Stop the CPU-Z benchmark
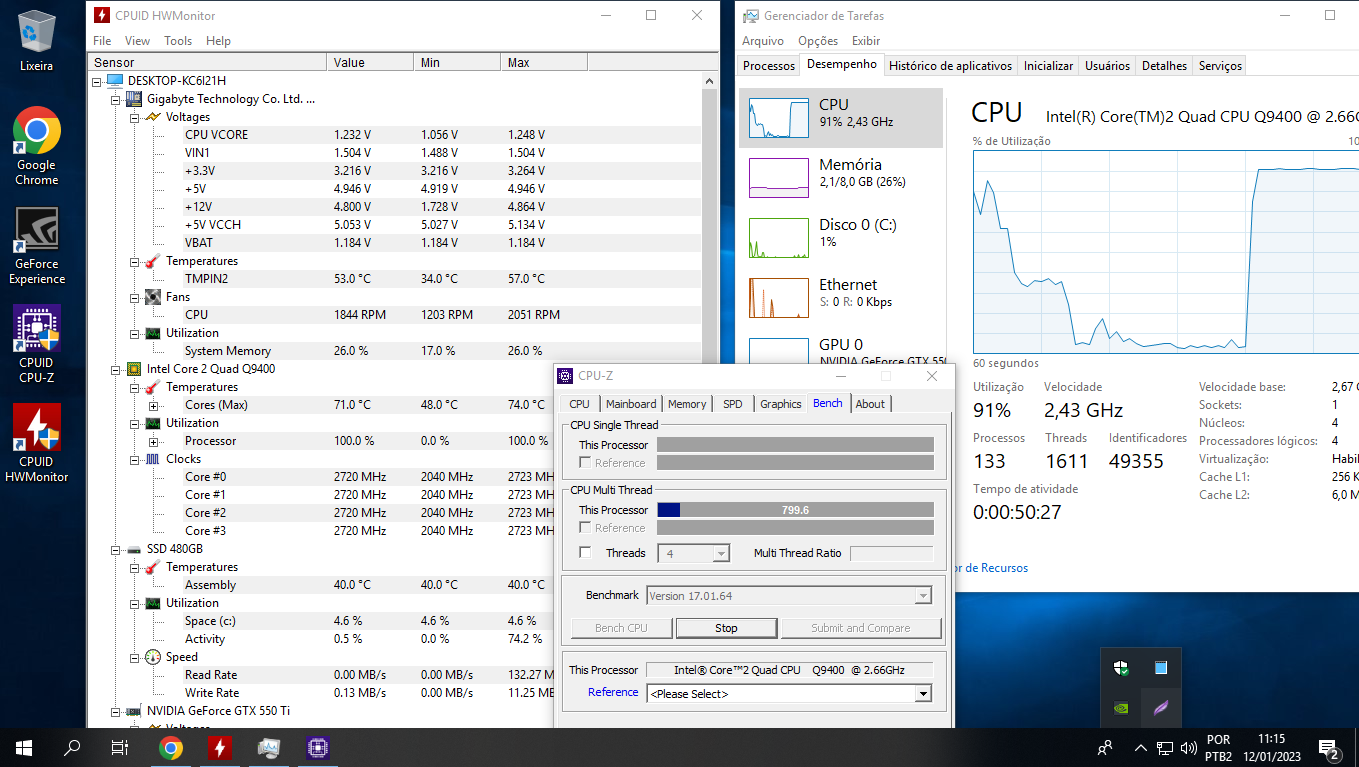The height and width of the screenshot is (767, 1359). 726,628
